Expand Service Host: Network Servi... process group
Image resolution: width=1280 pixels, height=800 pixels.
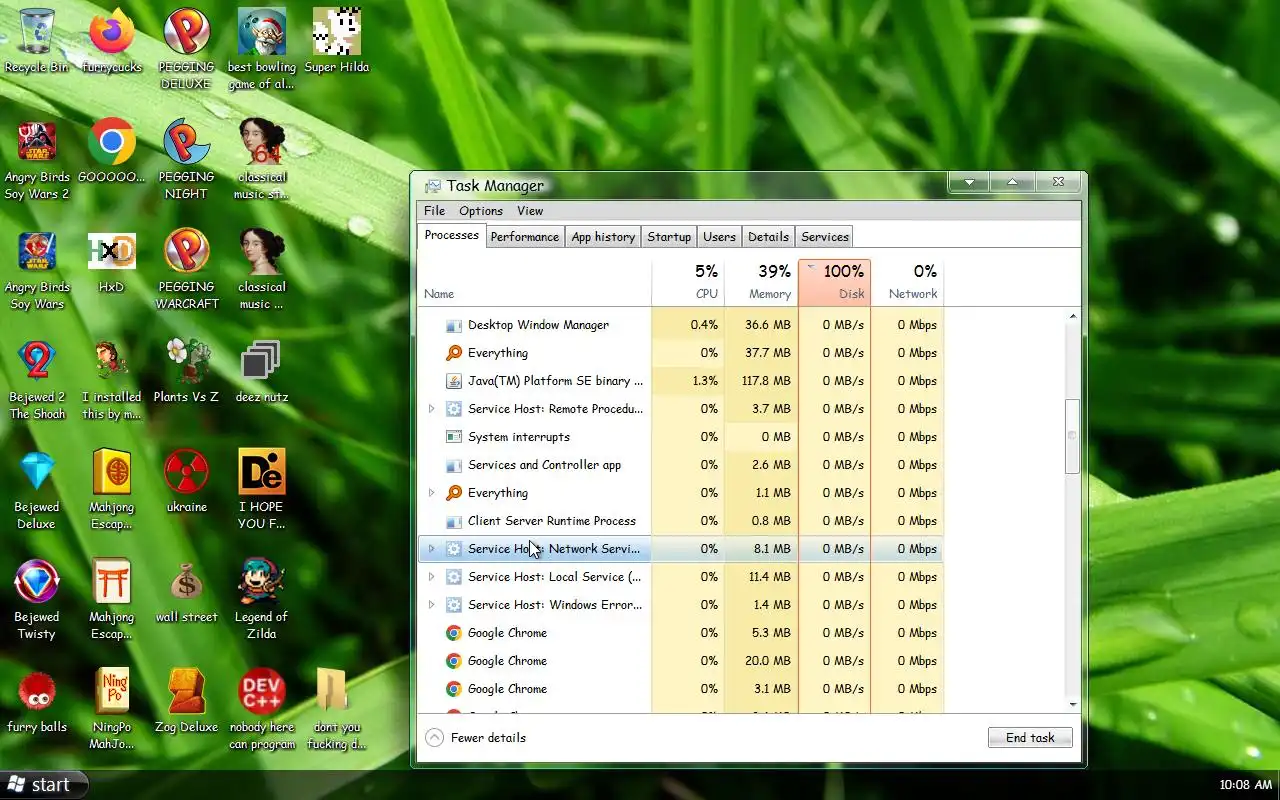(x=431, y=549)
